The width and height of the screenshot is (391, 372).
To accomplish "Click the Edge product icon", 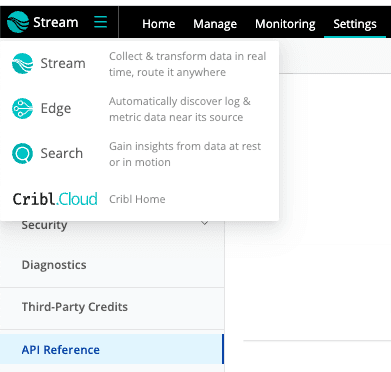I will [x=22, y=108].
